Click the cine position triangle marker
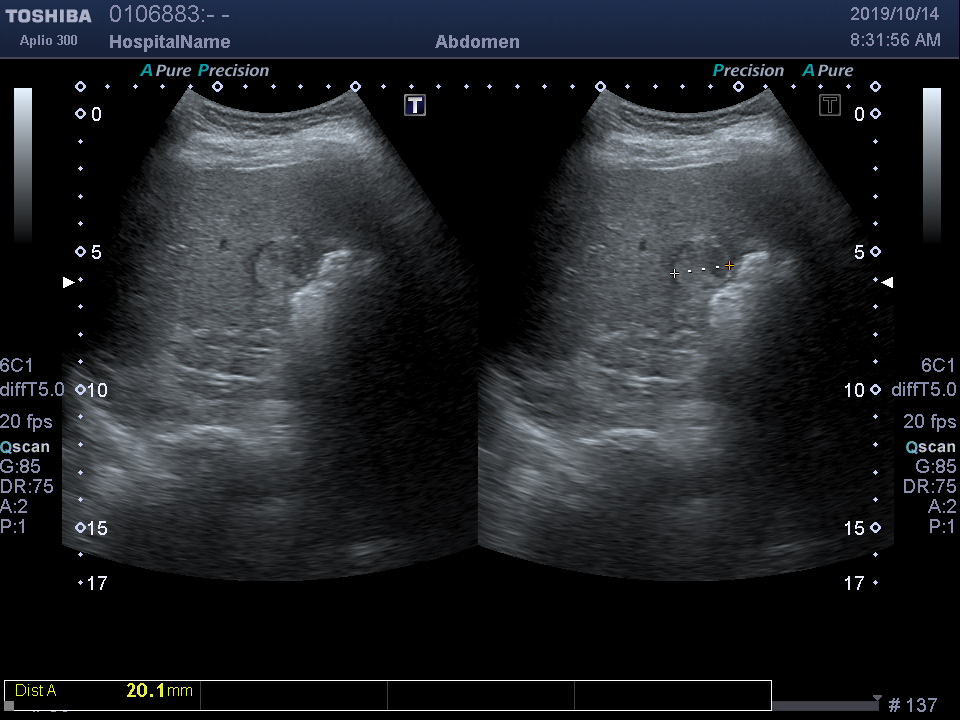The height and width of the screenshot is (720, 960). click(877, 699)
